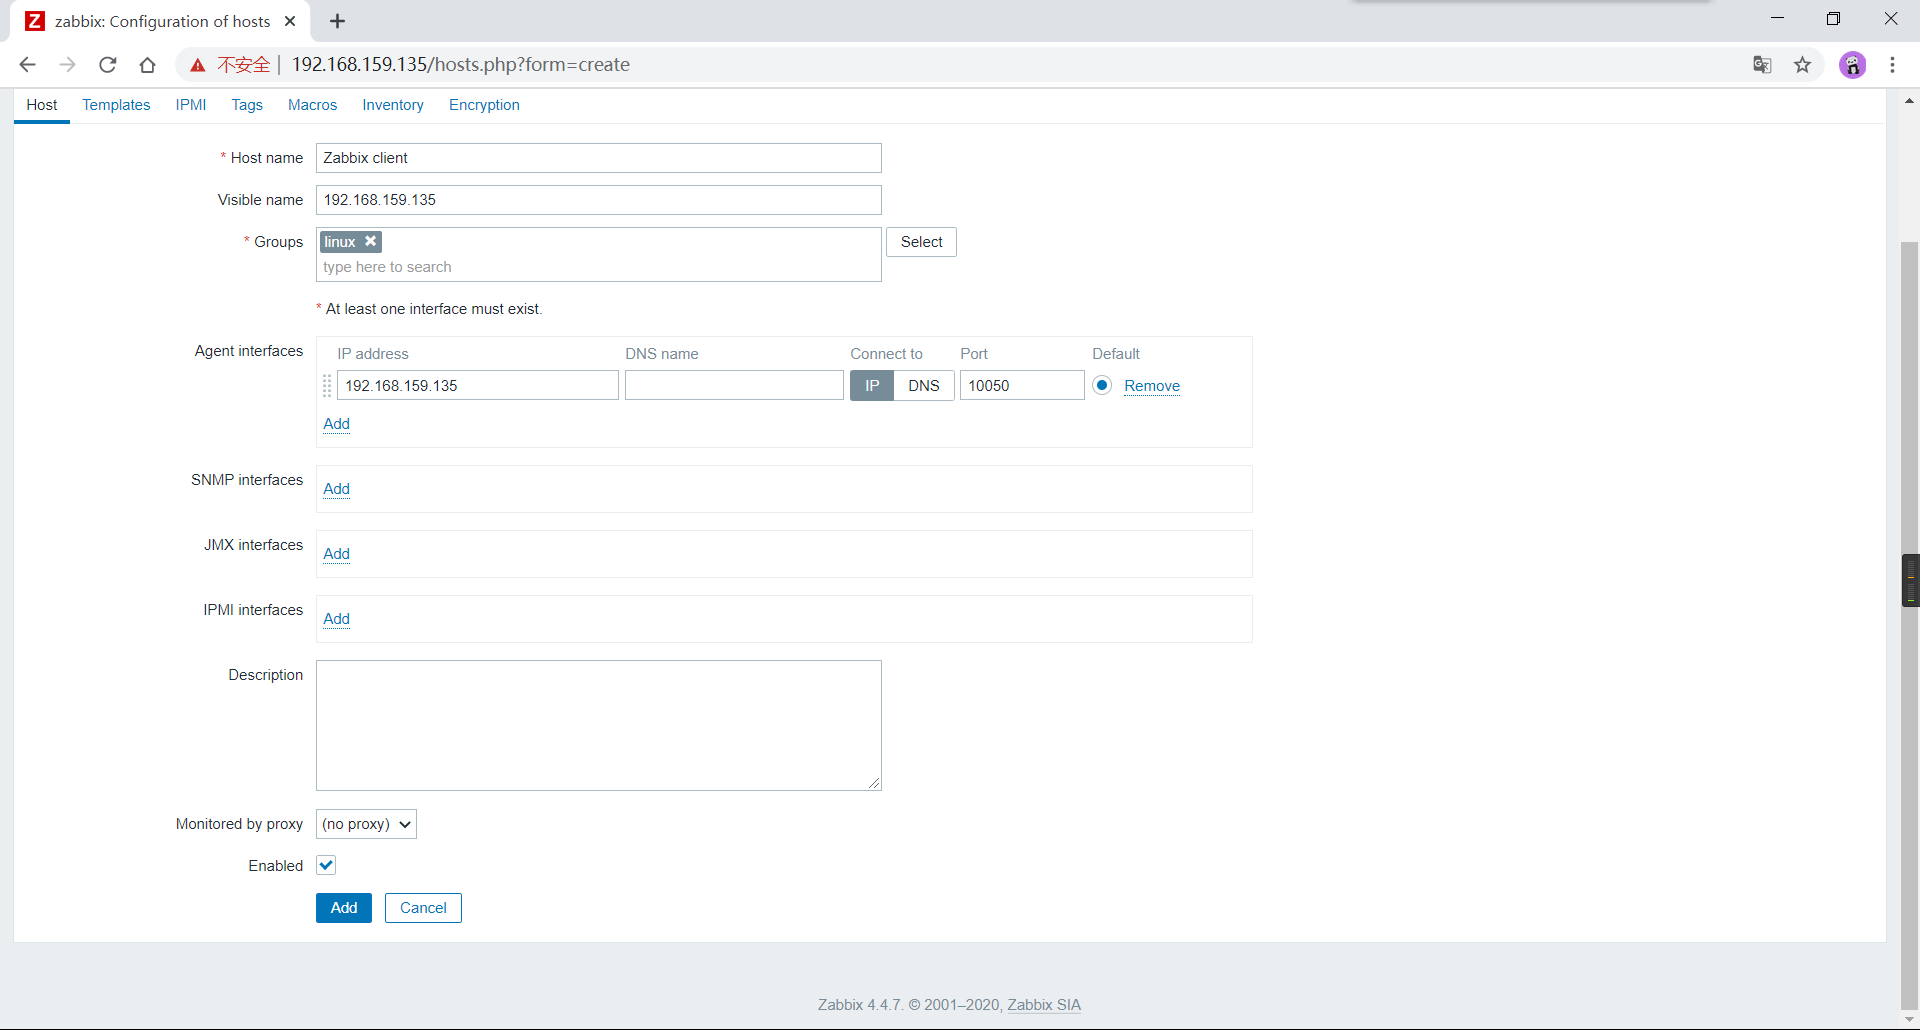
Task: Open the Monitored by proxy dropdown
Action: (366, 824)
